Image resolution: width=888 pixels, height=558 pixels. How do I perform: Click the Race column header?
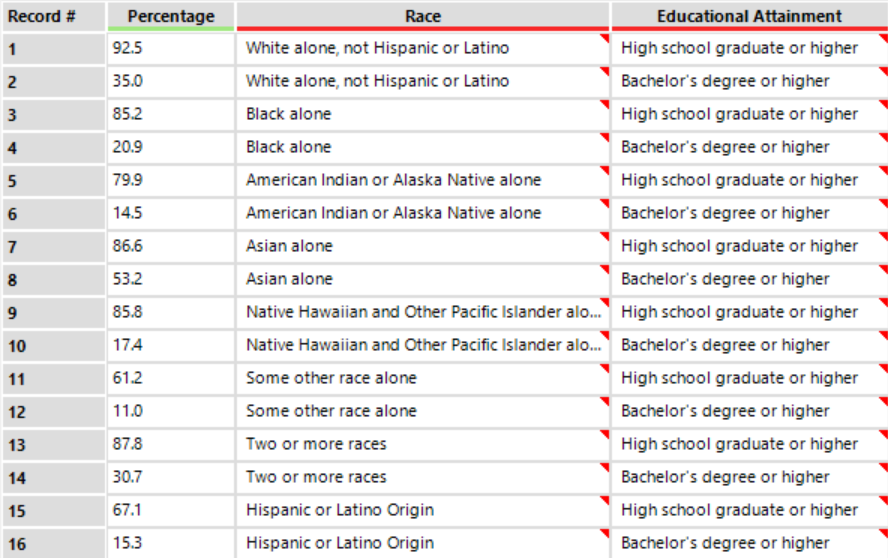coord(423,16)
